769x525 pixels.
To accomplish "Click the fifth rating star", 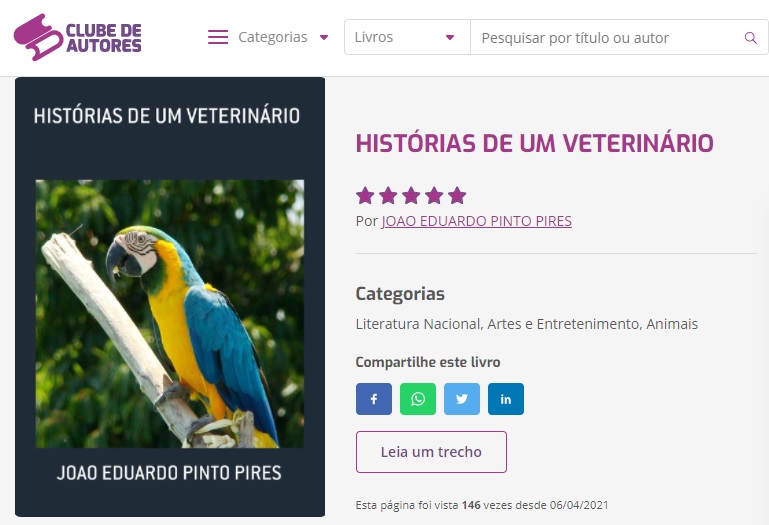I will click(x=457, y=195).
